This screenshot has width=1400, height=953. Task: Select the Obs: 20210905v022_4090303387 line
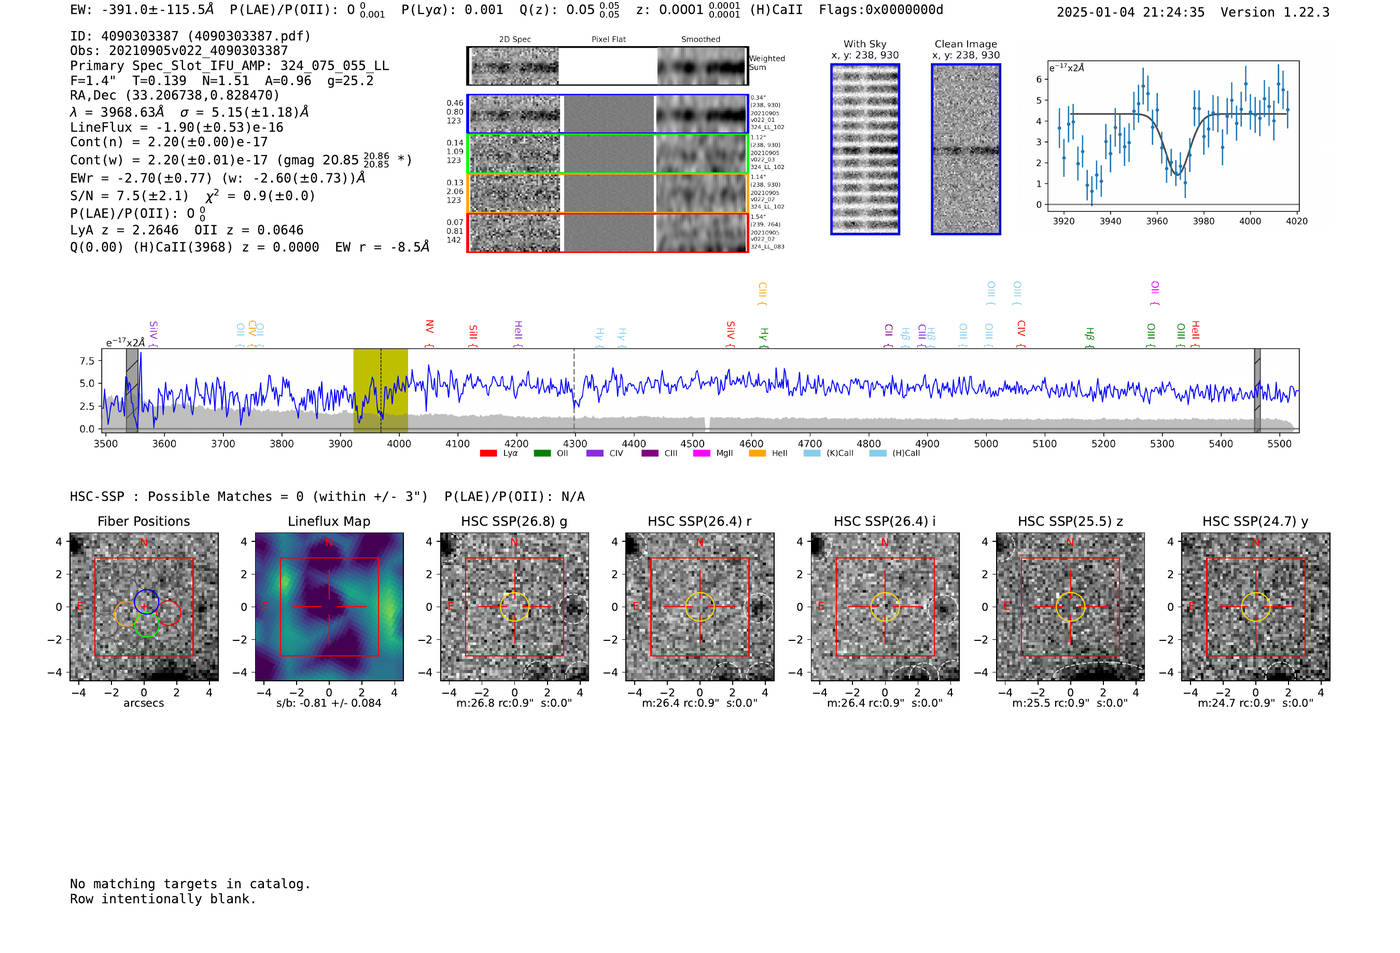click(179, 51)
